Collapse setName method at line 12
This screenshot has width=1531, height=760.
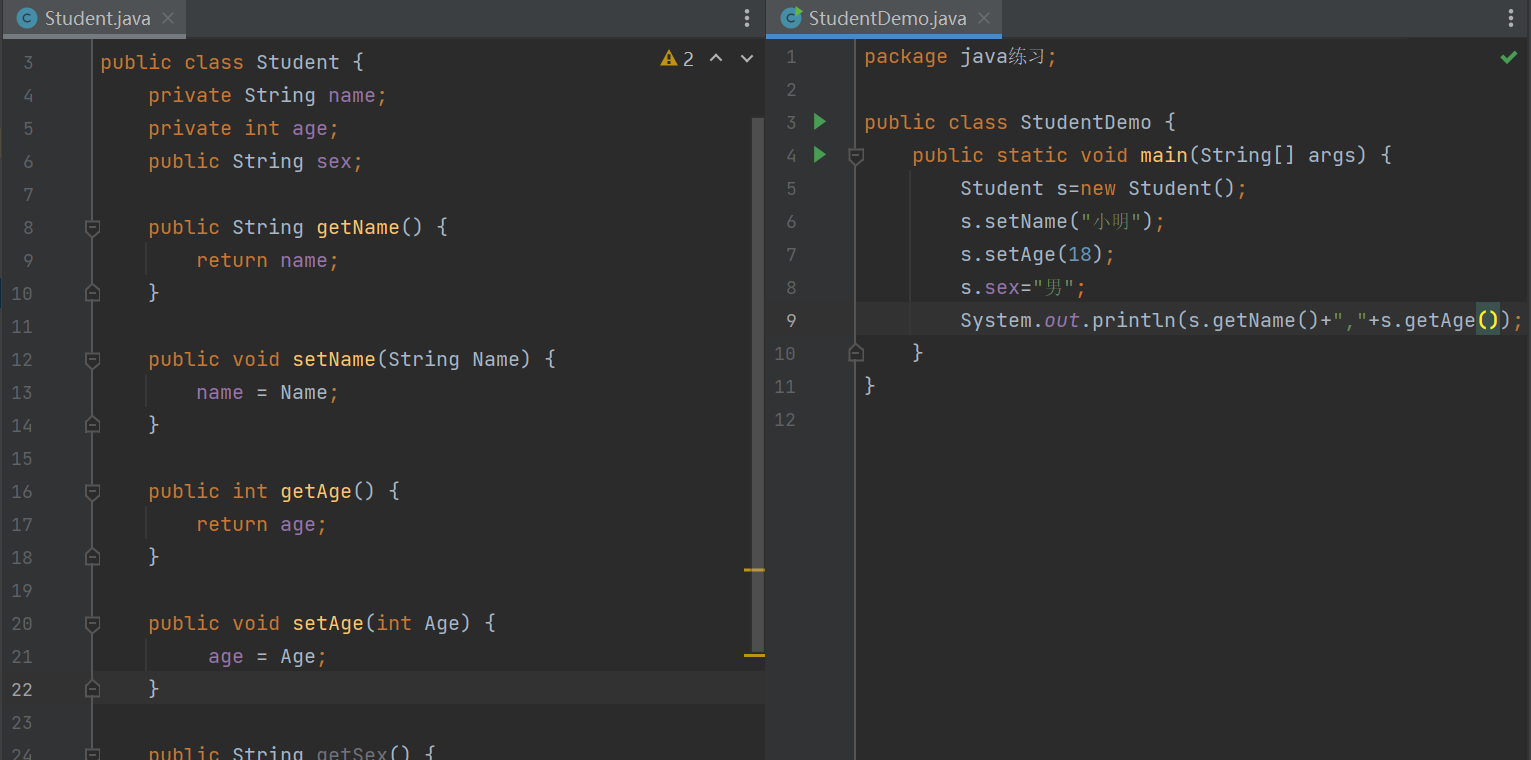[x=92, y=360]
